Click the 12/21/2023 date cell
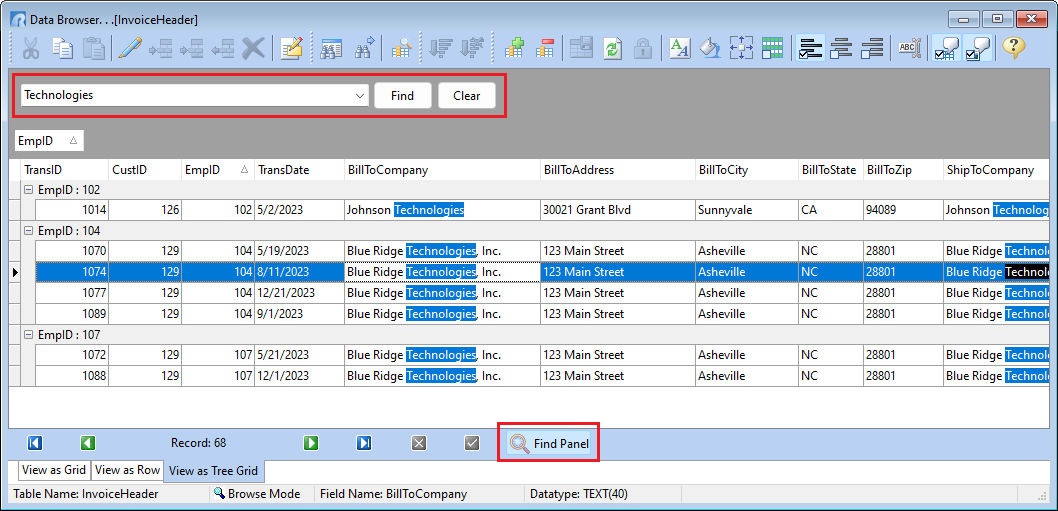 (299, 293)
